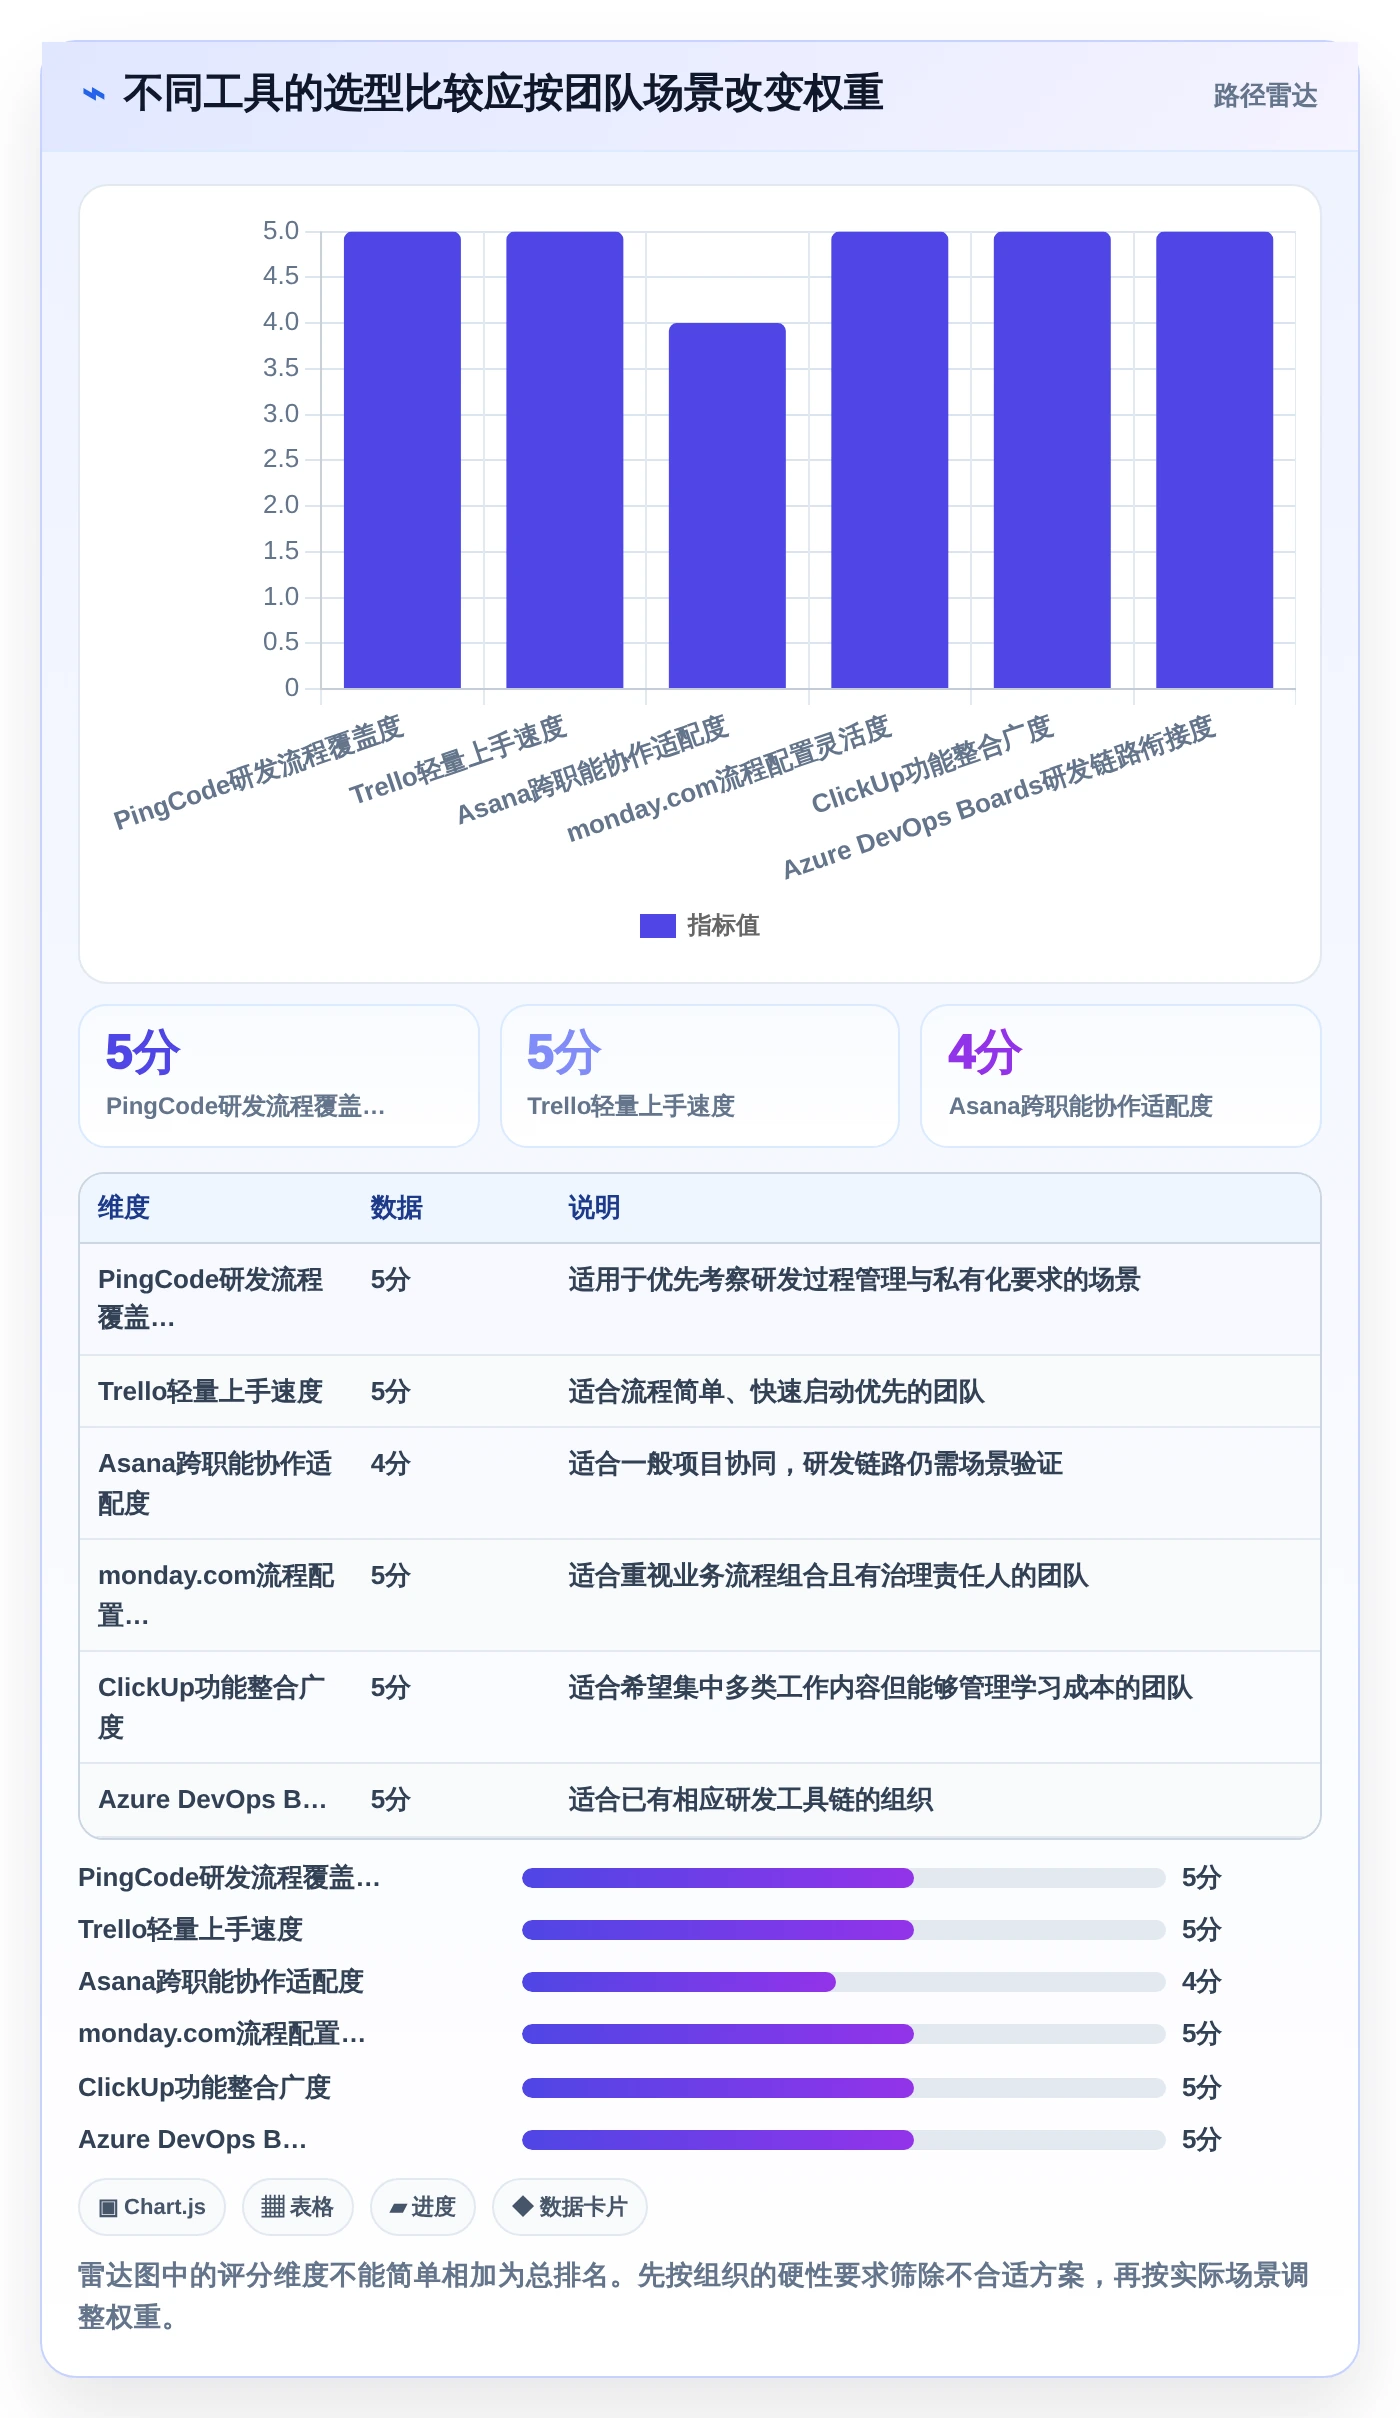The width and height of the screenshot is (1400, 2418).
Task: Select the Chart.js tag chip
Action: [x=152, y=2207]
